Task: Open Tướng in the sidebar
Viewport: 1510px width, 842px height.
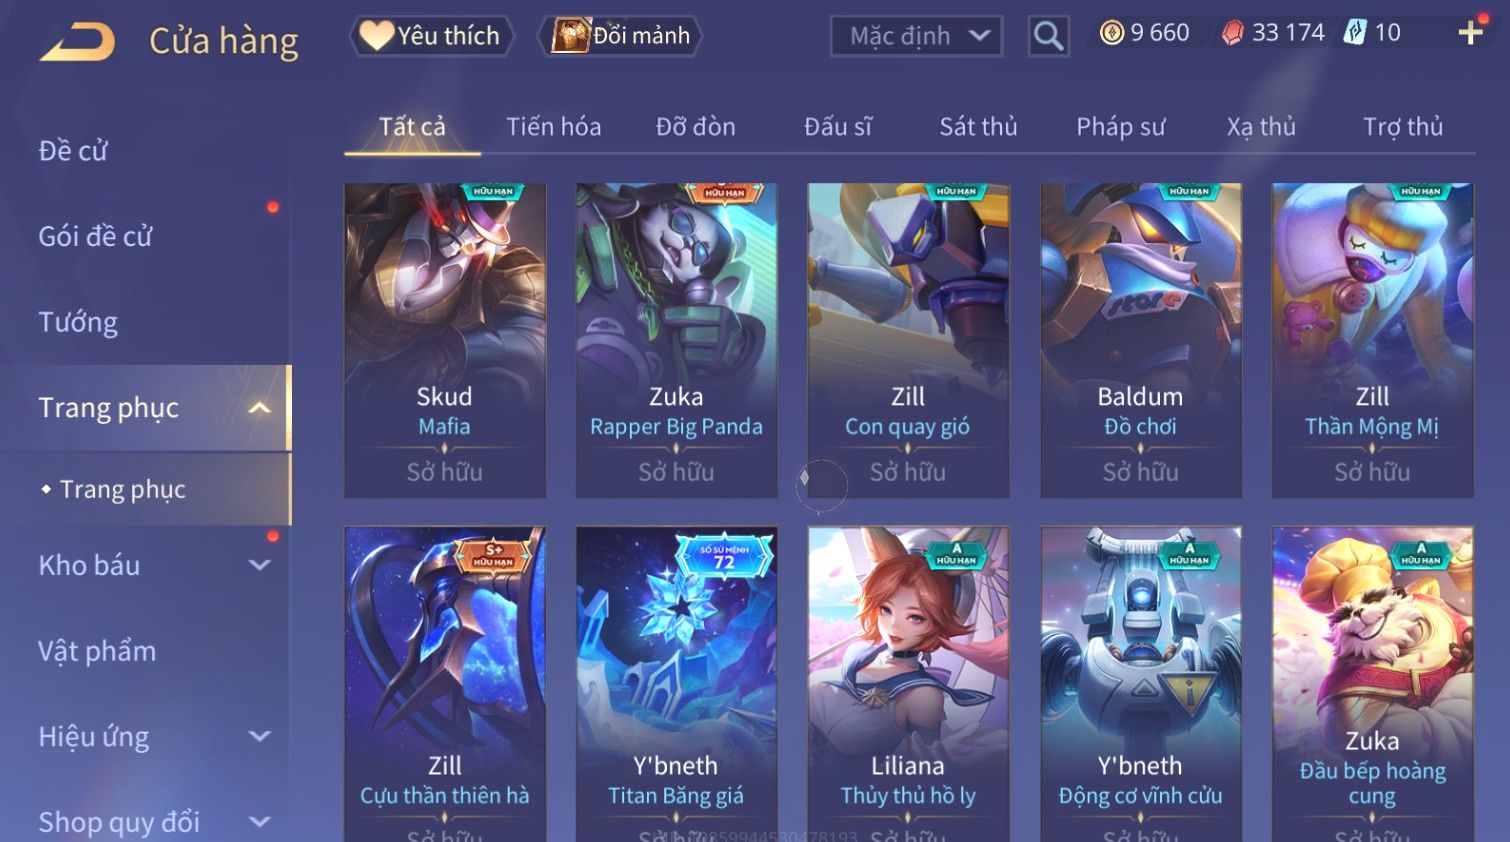Action: (78, 322)
